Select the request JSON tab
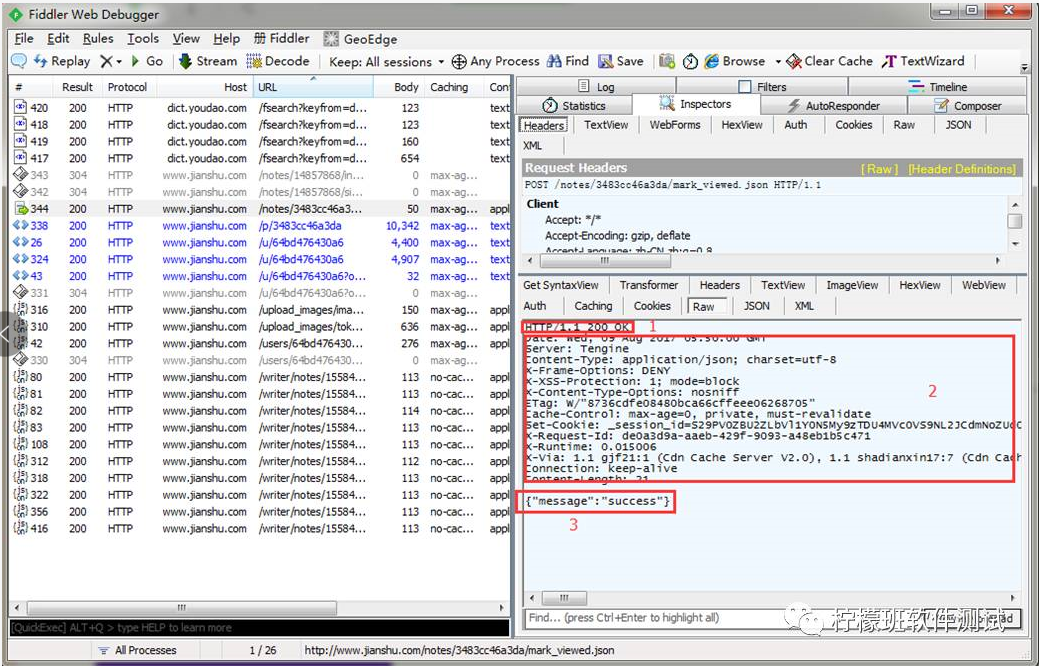Screen dimensions: 1039x666 (x=958, y=125)
